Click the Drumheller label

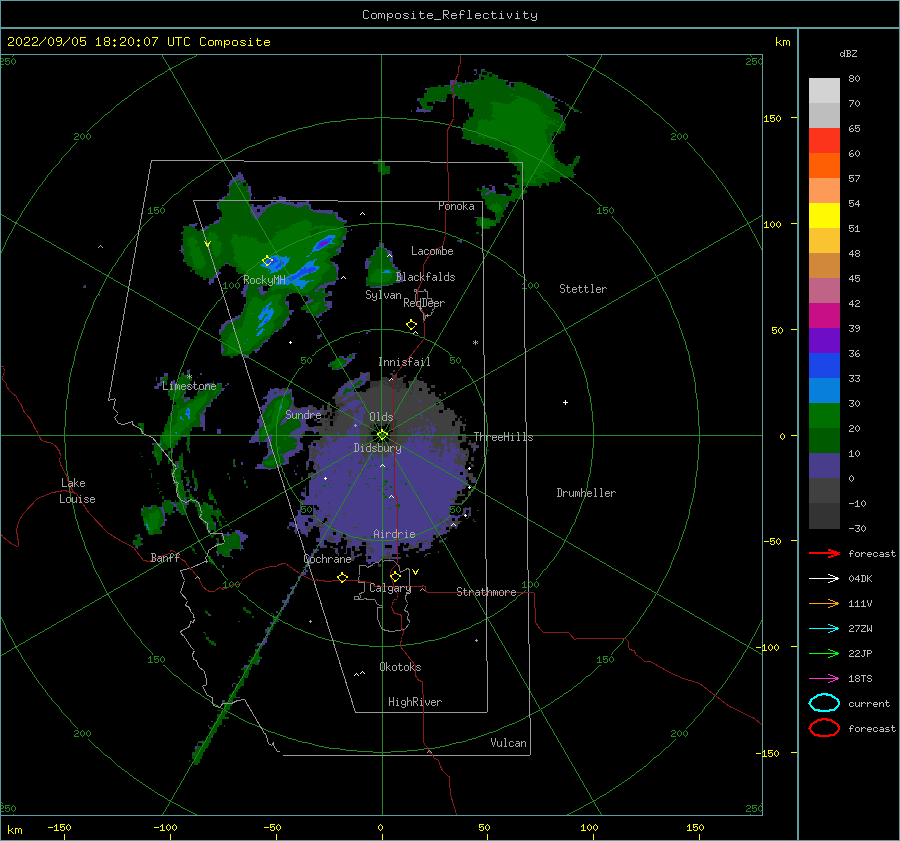pyautogui.click(x=586, y=493)
